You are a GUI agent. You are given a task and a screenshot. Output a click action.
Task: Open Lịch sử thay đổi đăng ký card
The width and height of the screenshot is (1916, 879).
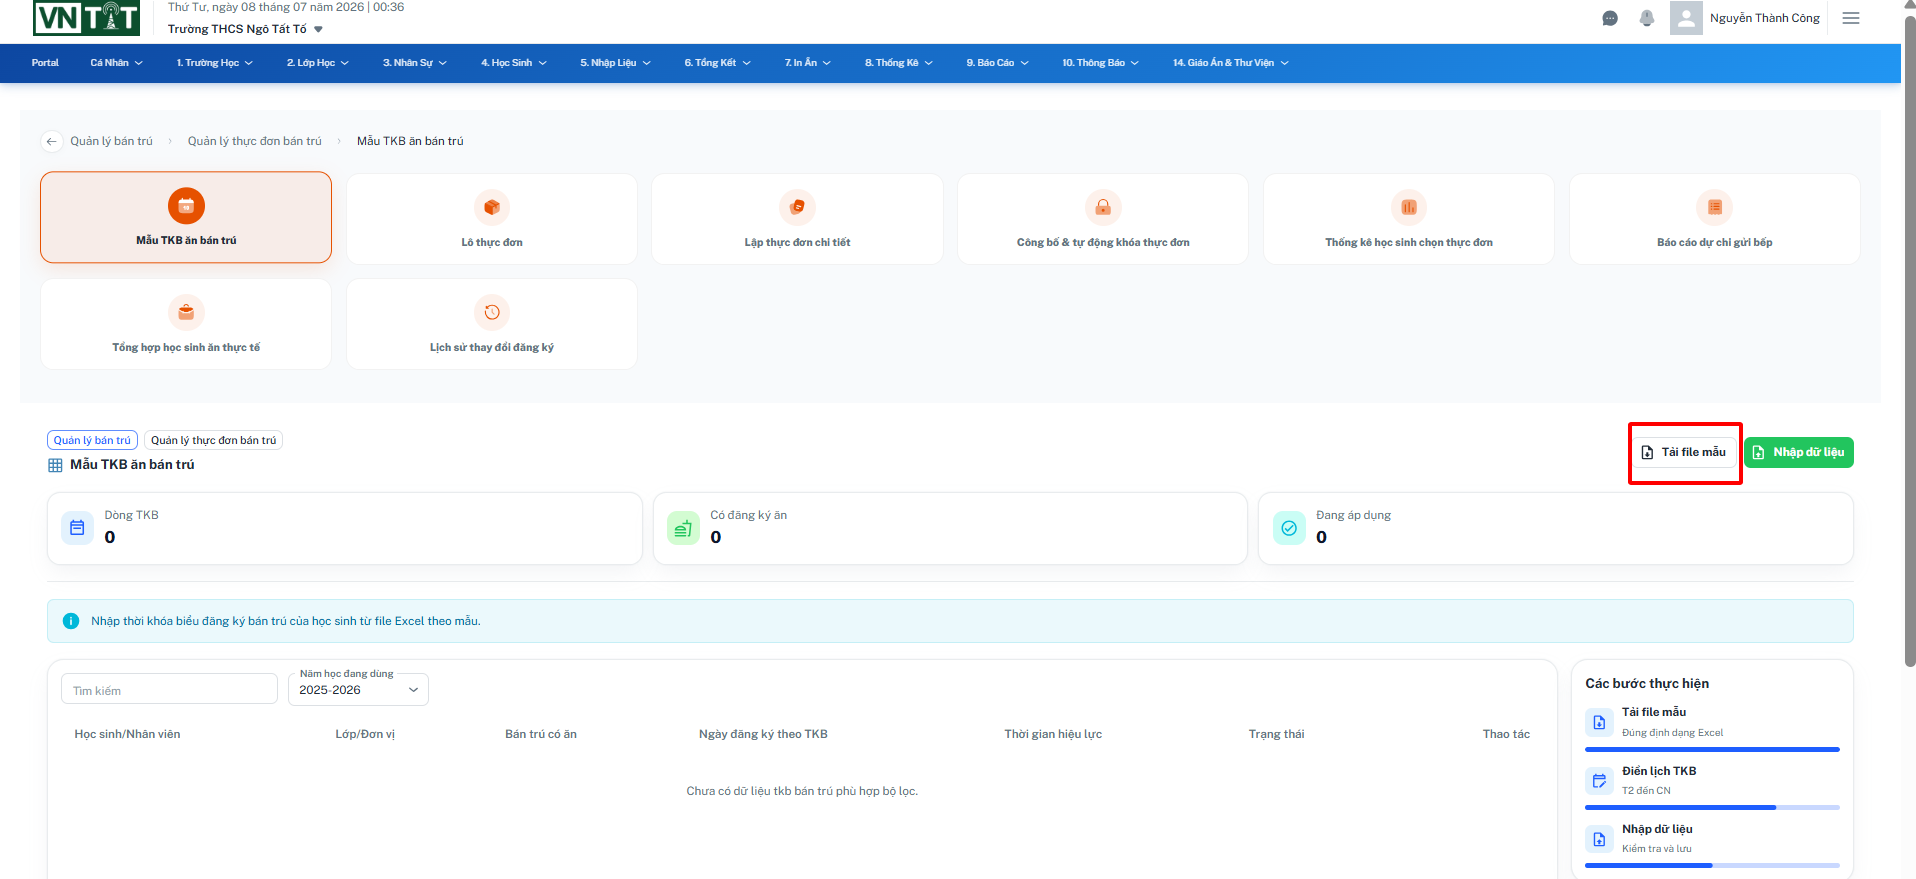[x=492, y=324]
